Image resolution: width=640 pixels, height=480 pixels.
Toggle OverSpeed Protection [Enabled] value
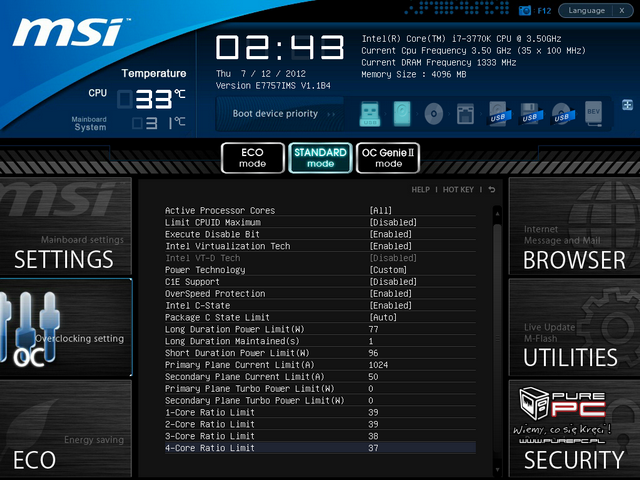[391, 293]
